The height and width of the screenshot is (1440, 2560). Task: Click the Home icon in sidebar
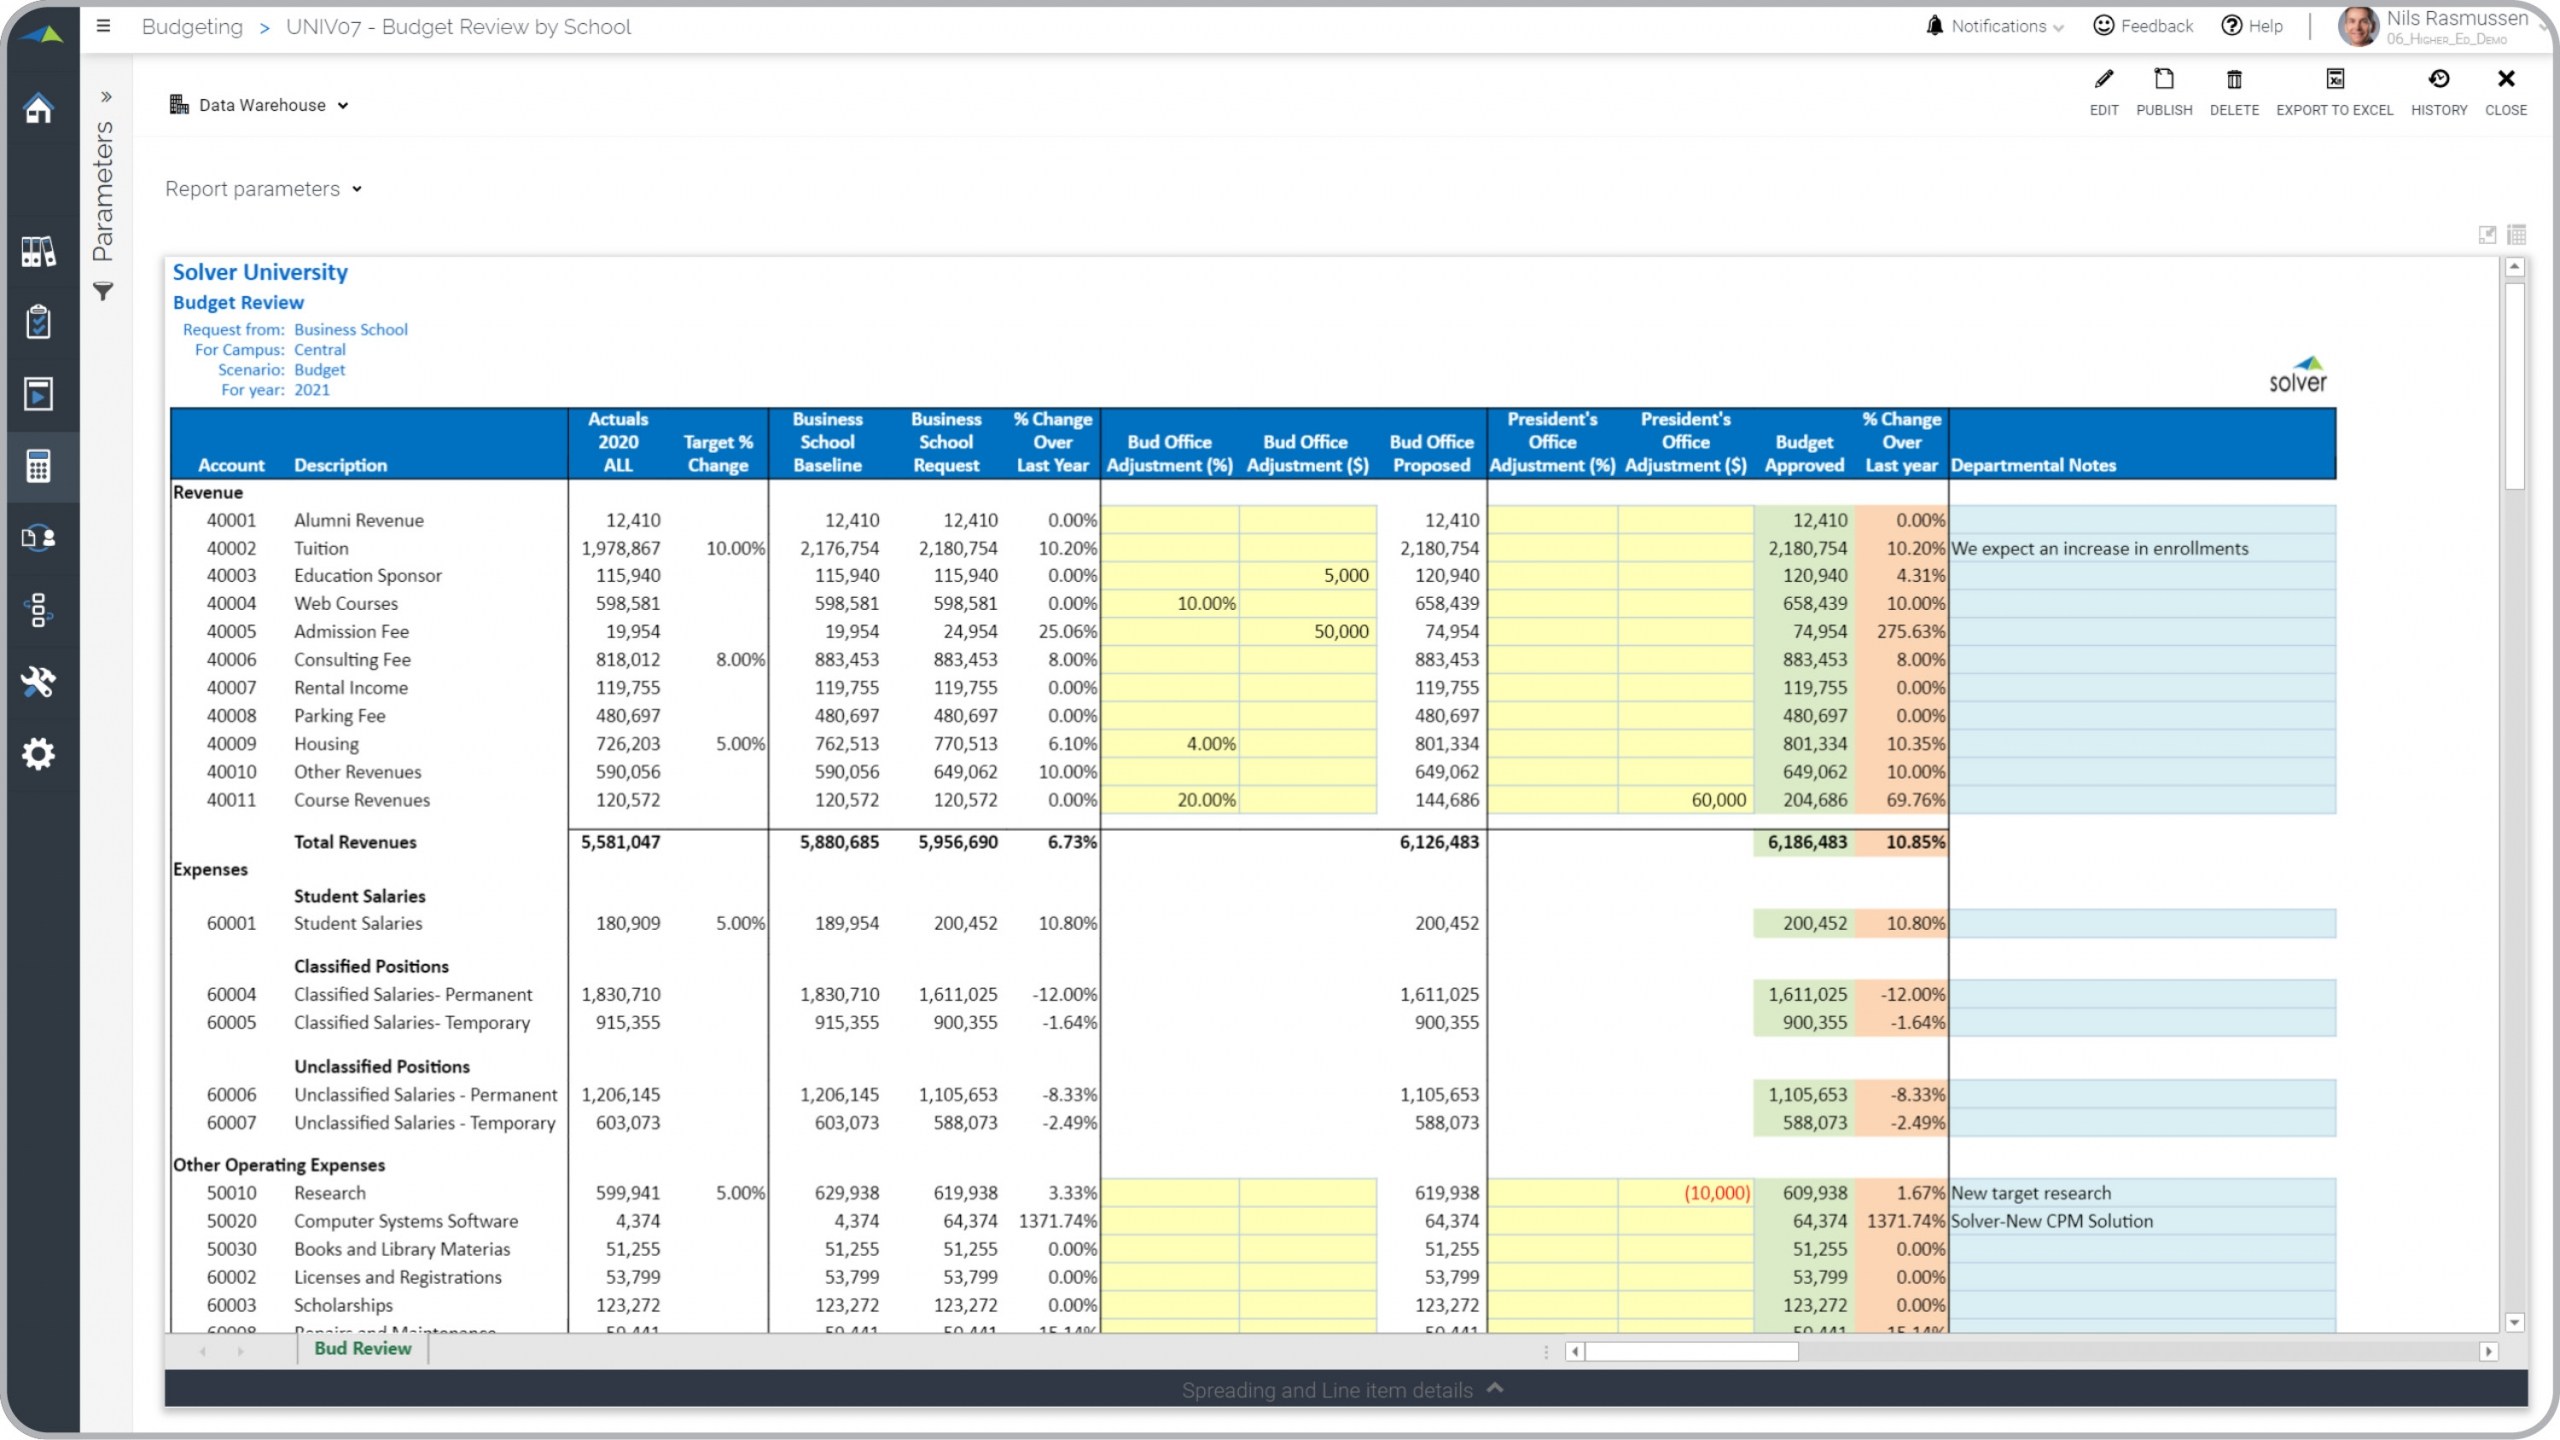coord(38,108)
